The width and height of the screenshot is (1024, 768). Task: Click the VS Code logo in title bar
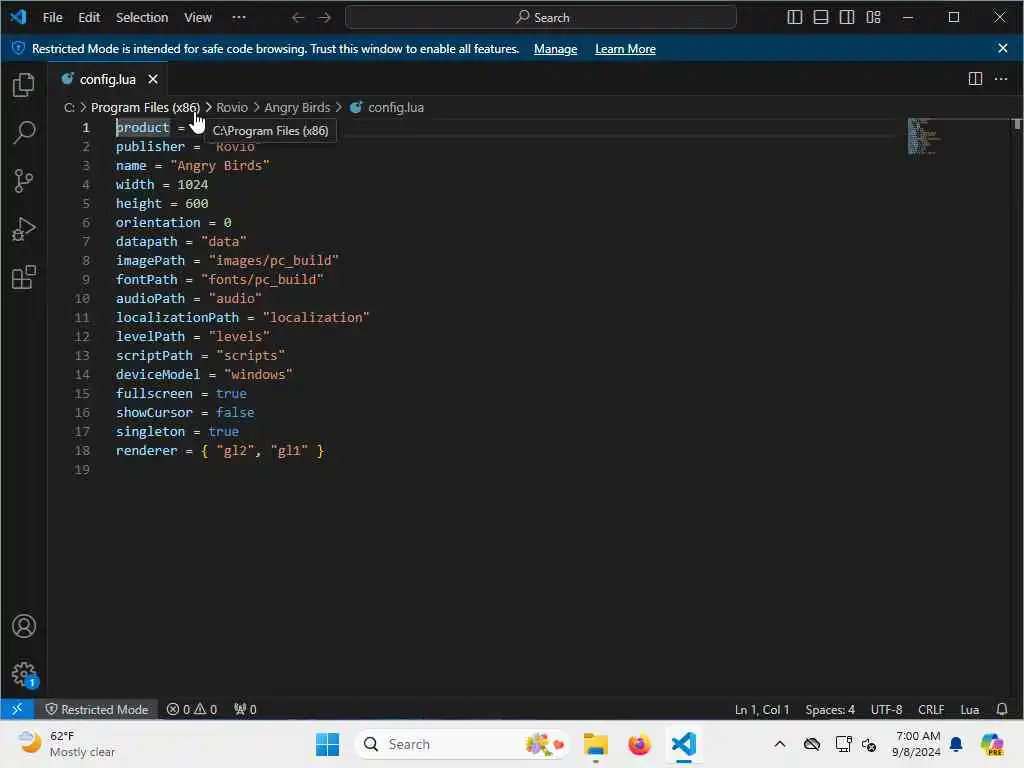18,17
